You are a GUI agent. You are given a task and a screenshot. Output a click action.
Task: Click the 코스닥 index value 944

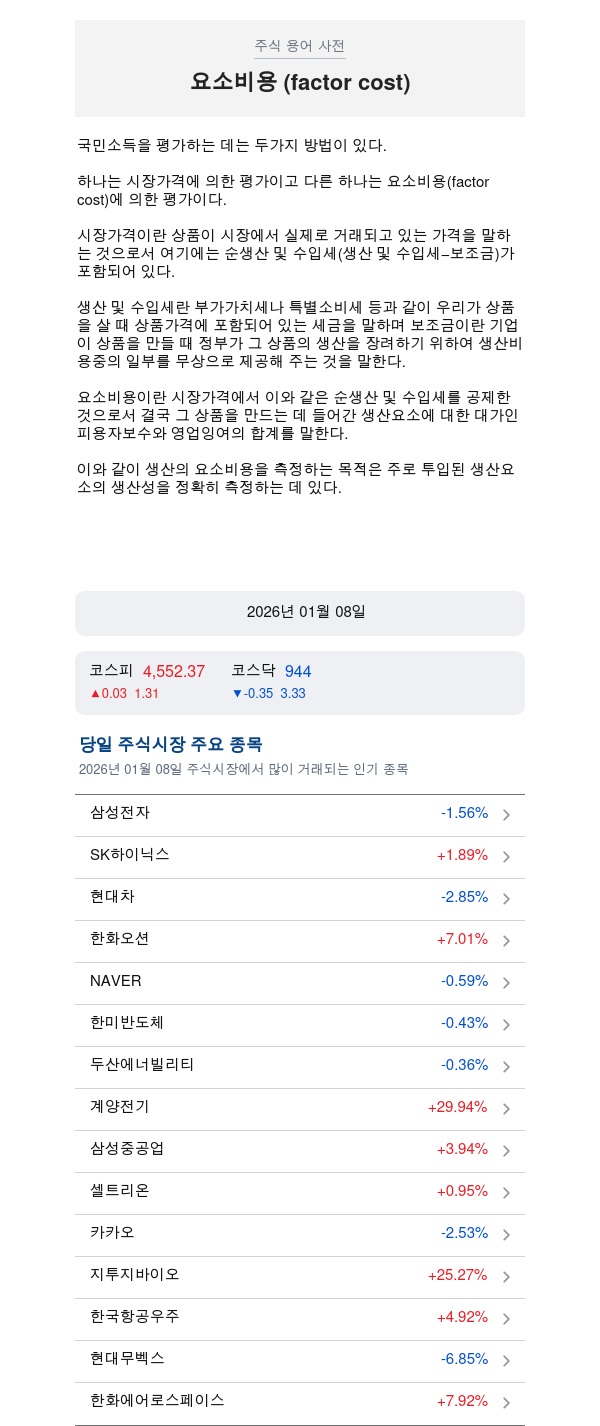(298, 672)
